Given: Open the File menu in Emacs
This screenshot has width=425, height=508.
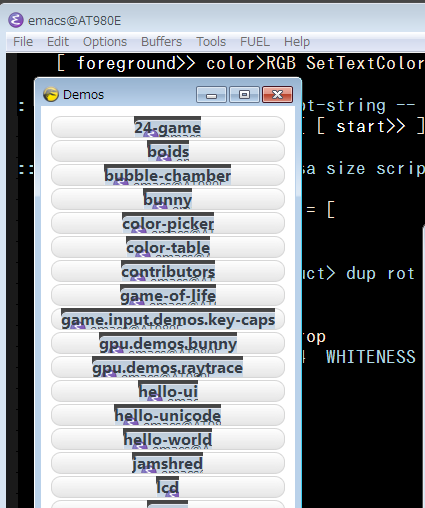Looking at the screenshot, I should (x=23, y=42).
